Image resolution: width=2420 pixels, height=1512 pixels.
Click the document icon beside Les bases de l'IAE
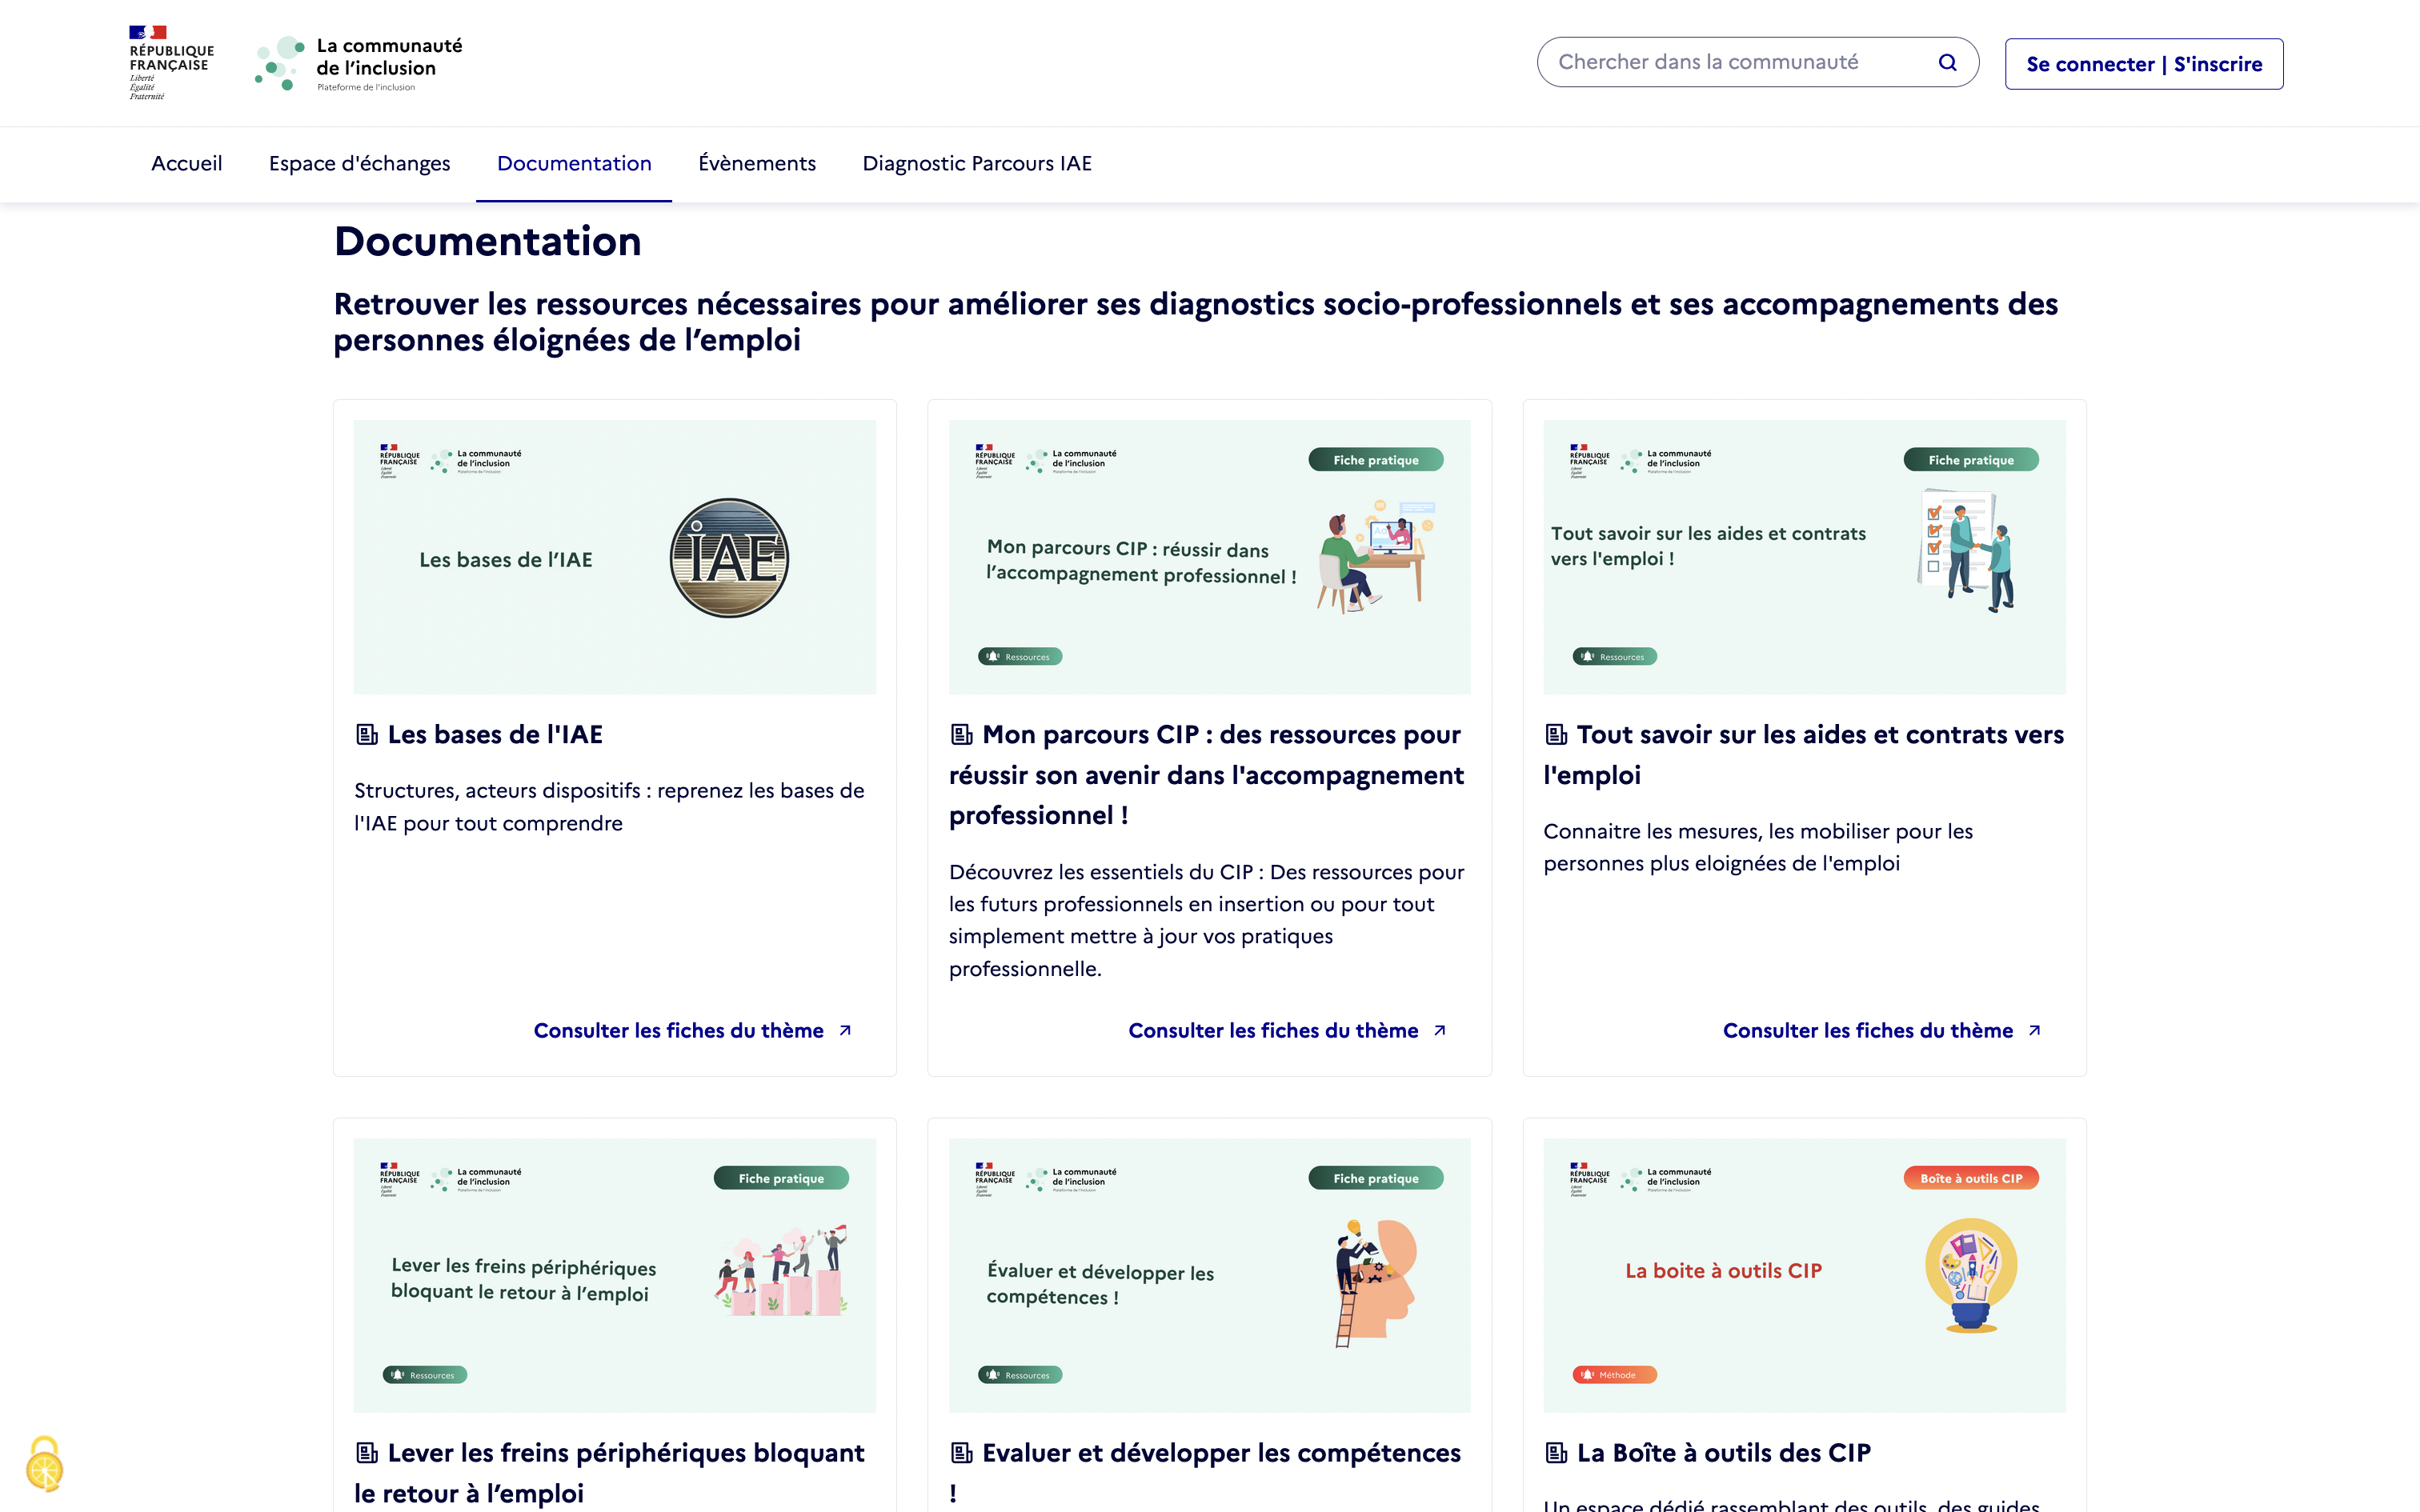(x=365, y=735)
